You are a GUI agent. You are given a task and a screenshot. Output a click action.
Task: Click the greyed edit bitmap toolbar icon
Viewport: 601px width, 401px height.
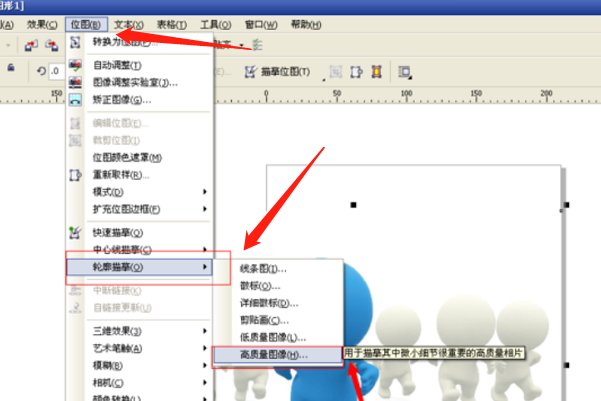point(336,72)
